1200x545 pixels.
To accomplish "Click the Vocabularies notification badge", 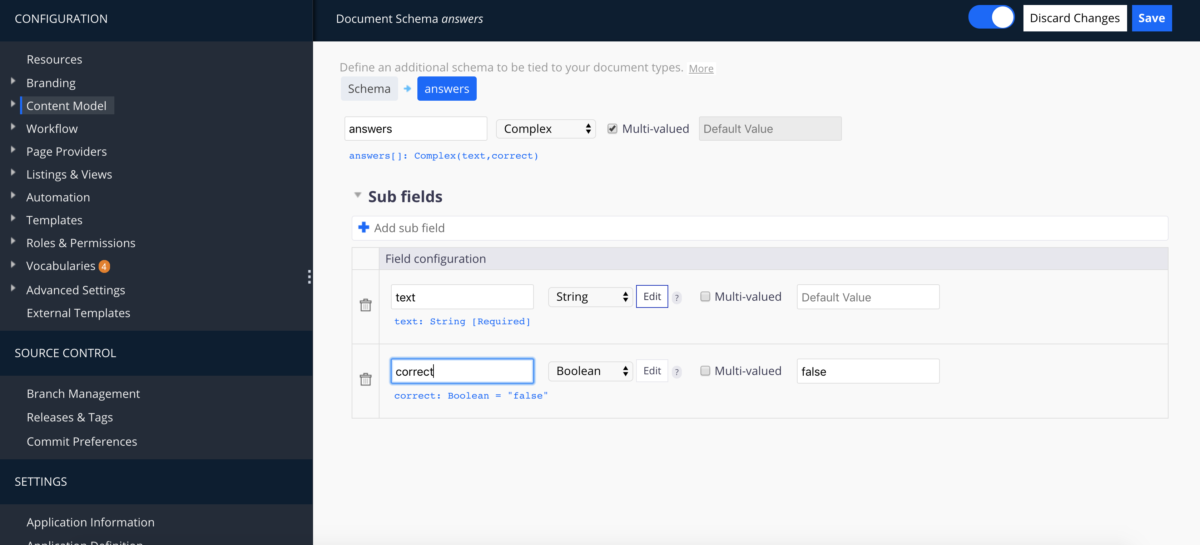I will tap(104, 267).
